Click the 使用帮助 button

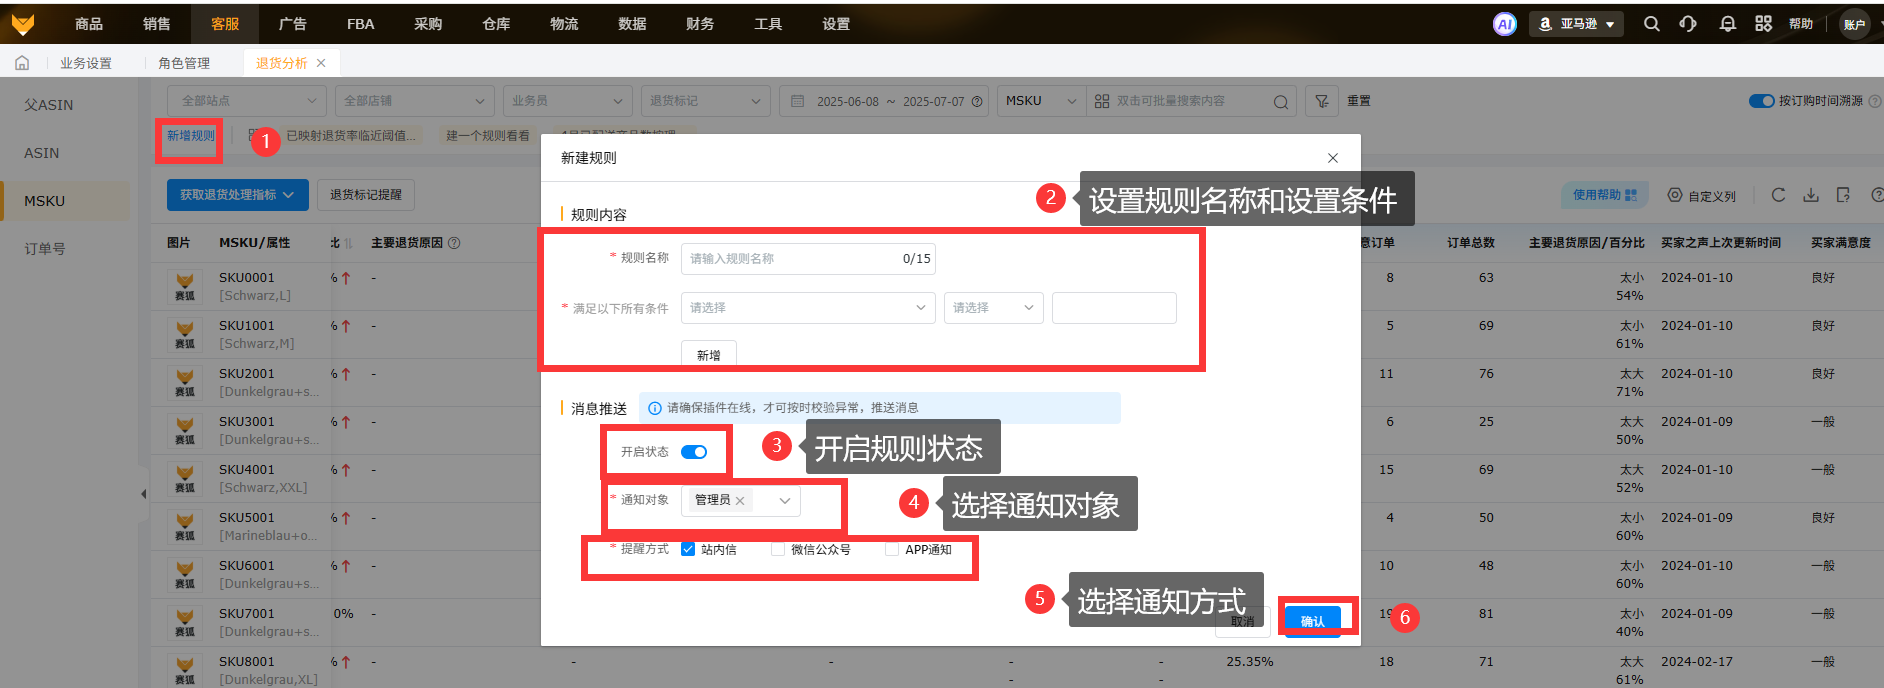tap(1605, 195)
